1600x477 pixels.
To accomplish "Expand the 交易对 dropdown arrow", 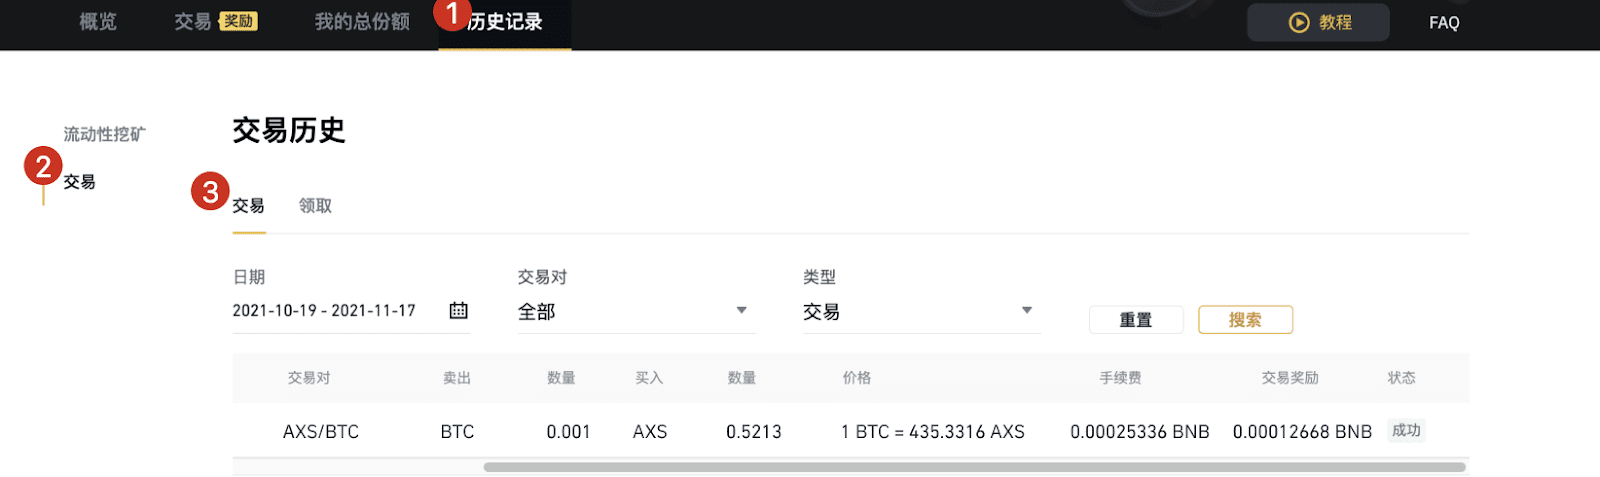I will (x=741, y=310).
